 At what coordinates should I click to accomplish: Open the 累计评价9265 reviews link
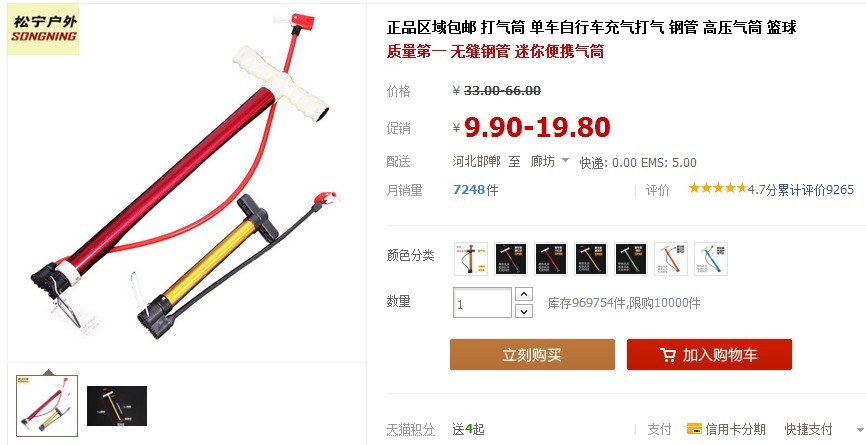coord(816,190)
